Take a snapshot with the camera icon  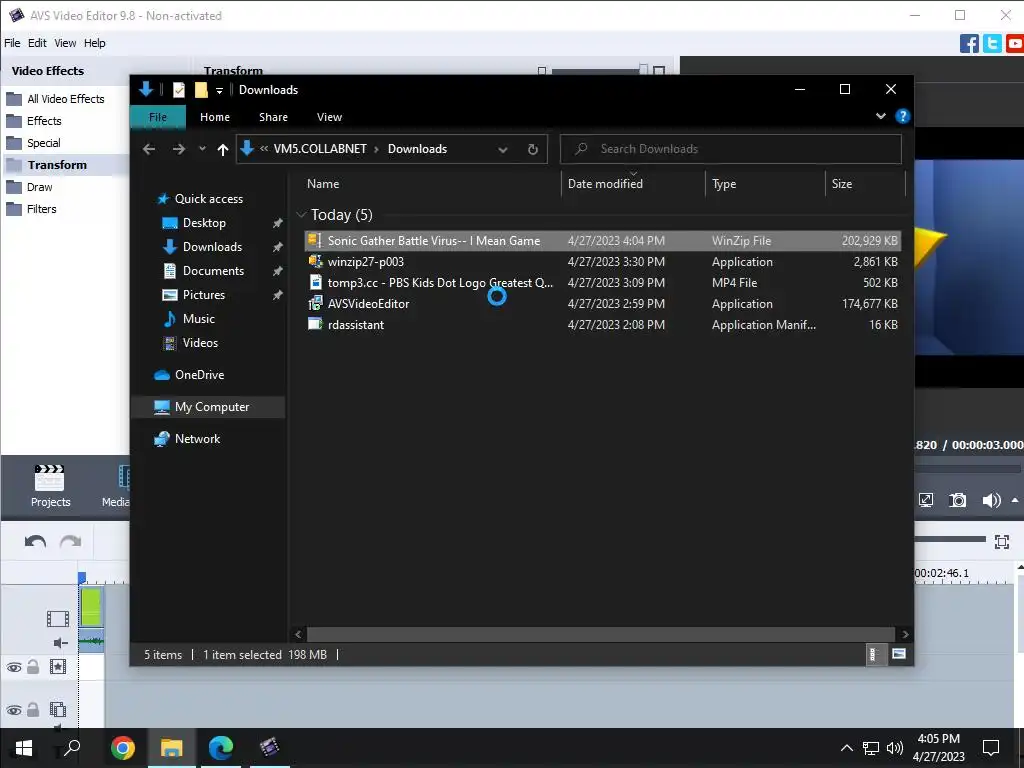[957, 500]
